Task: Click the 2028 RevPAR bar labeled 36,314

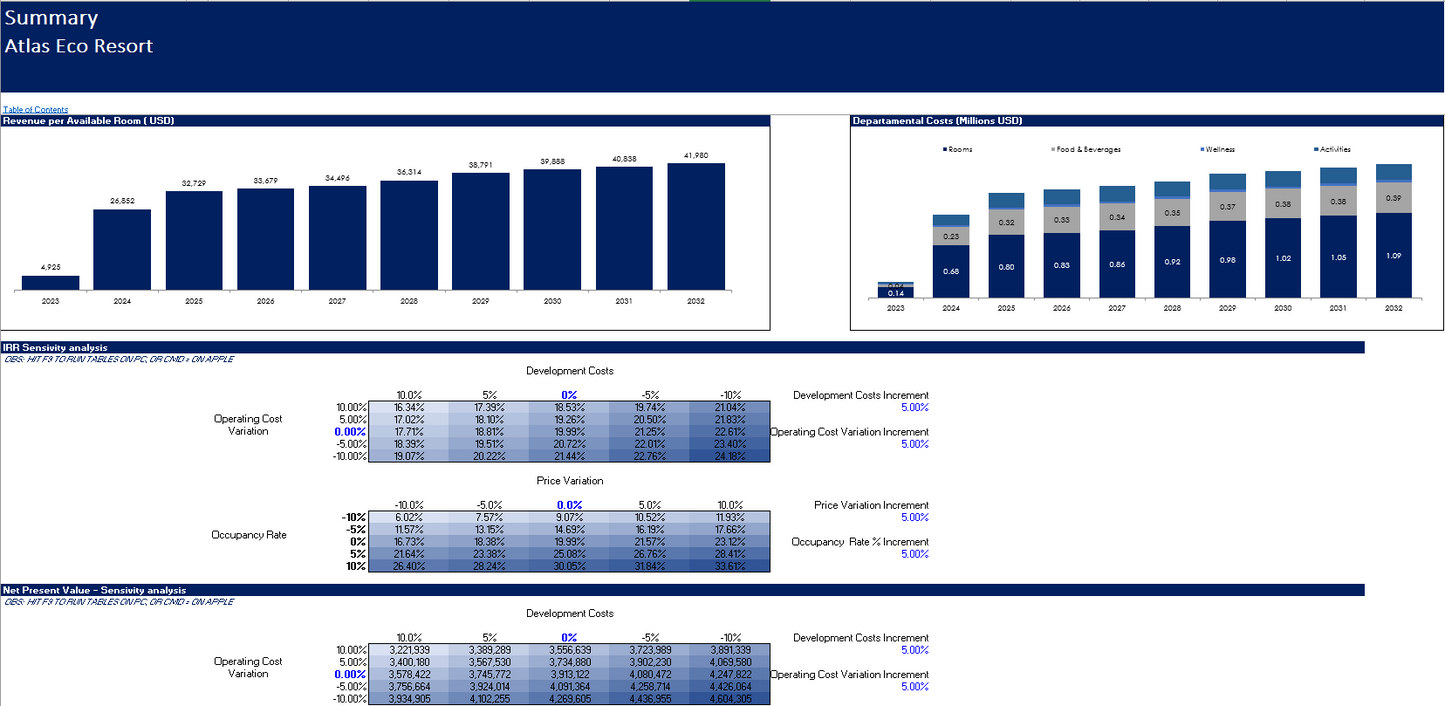Action: coord(409,235)
